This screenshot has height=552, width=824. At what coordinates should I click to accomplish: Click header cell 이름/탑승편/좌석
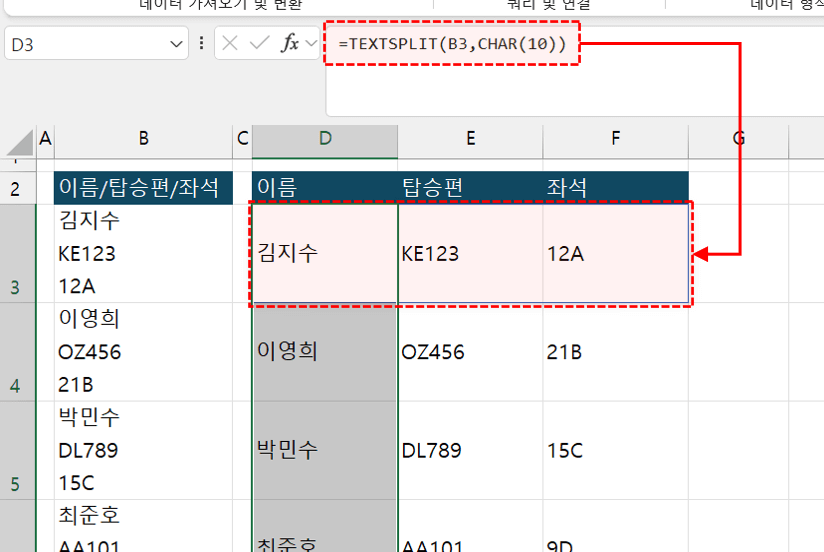tap(143, 188)
